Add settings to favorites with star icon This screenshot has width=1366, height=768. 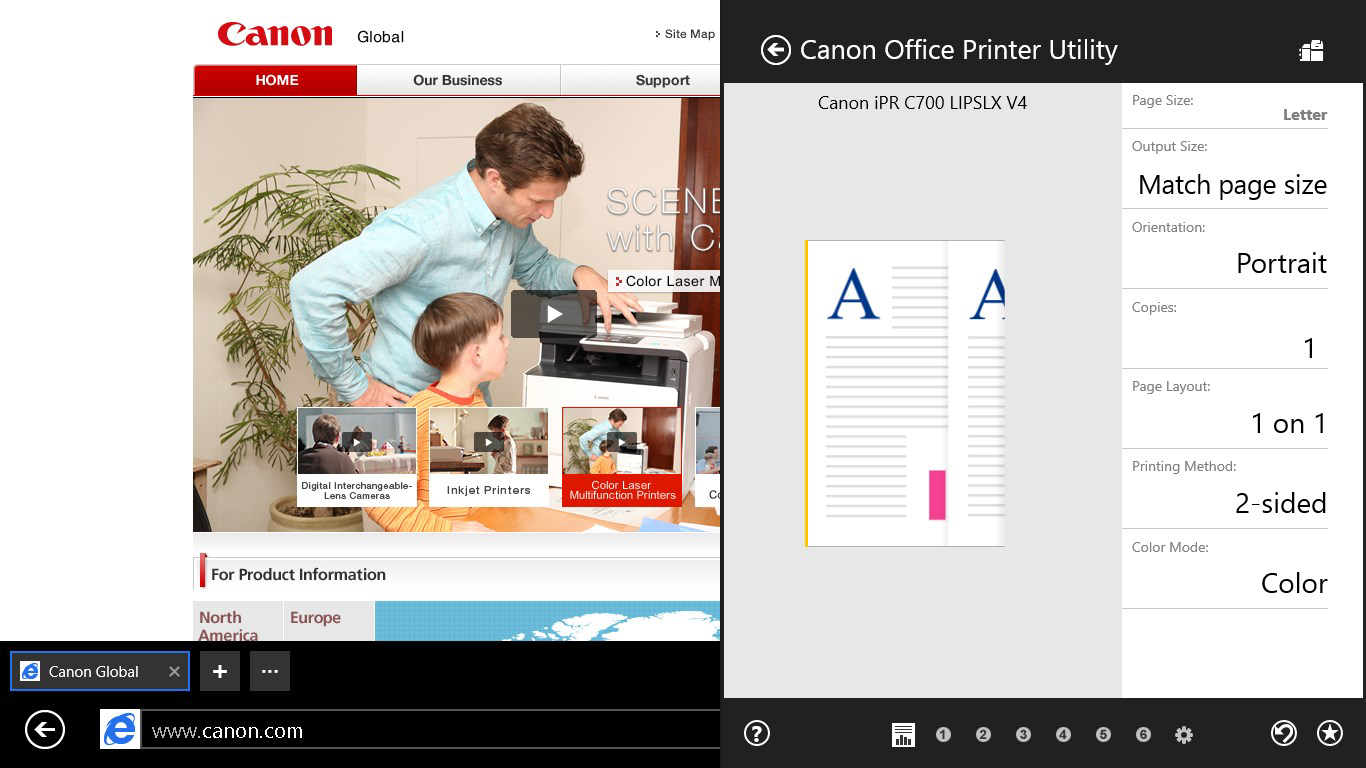(1329, 733)
